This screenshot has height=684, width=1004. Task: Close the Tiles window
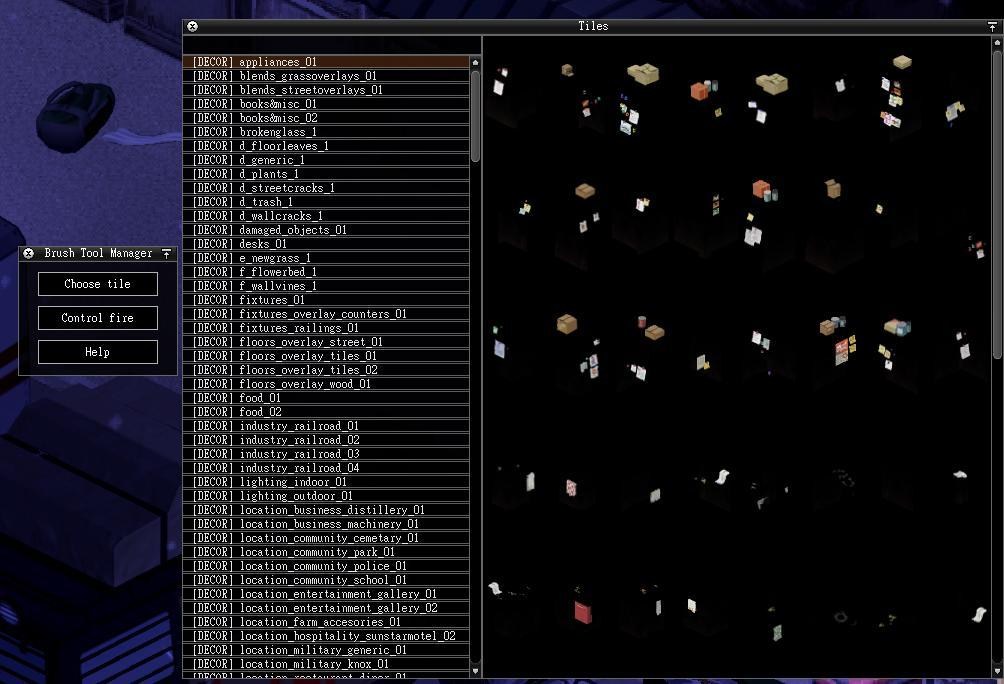tap(192, 27)
